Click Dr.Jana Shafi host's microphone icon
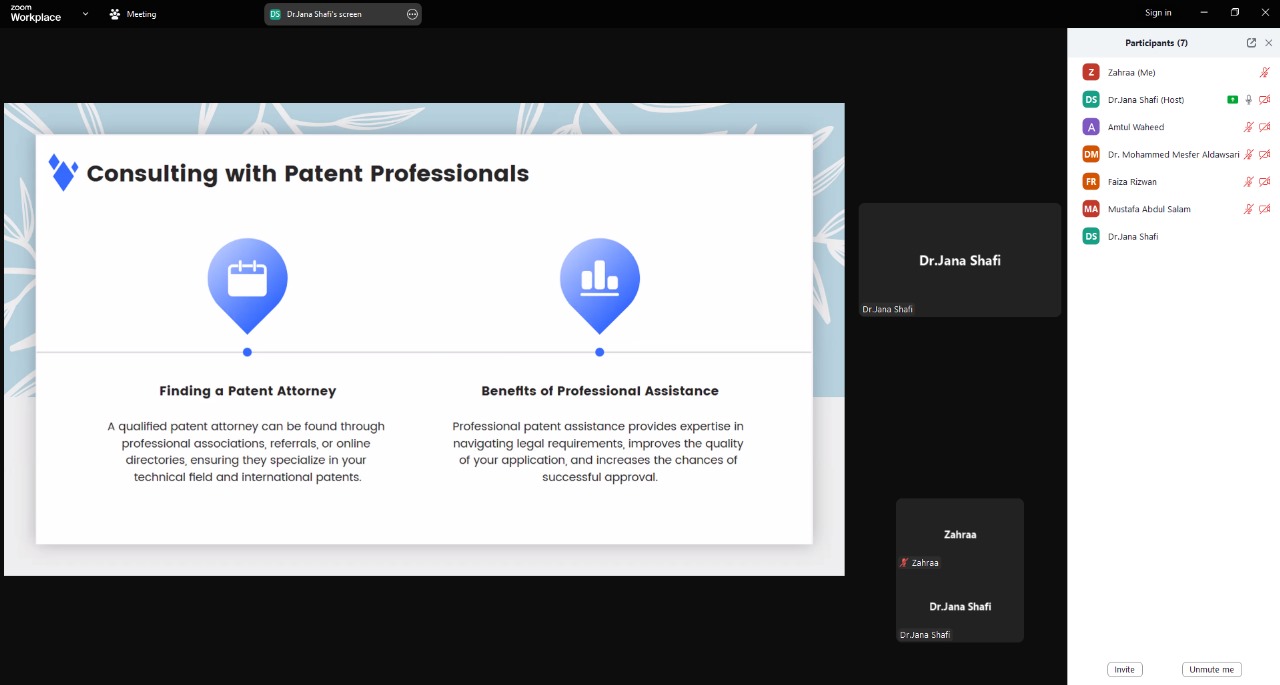Viewport: 1280px width, 685px height. pos(1248,100)
